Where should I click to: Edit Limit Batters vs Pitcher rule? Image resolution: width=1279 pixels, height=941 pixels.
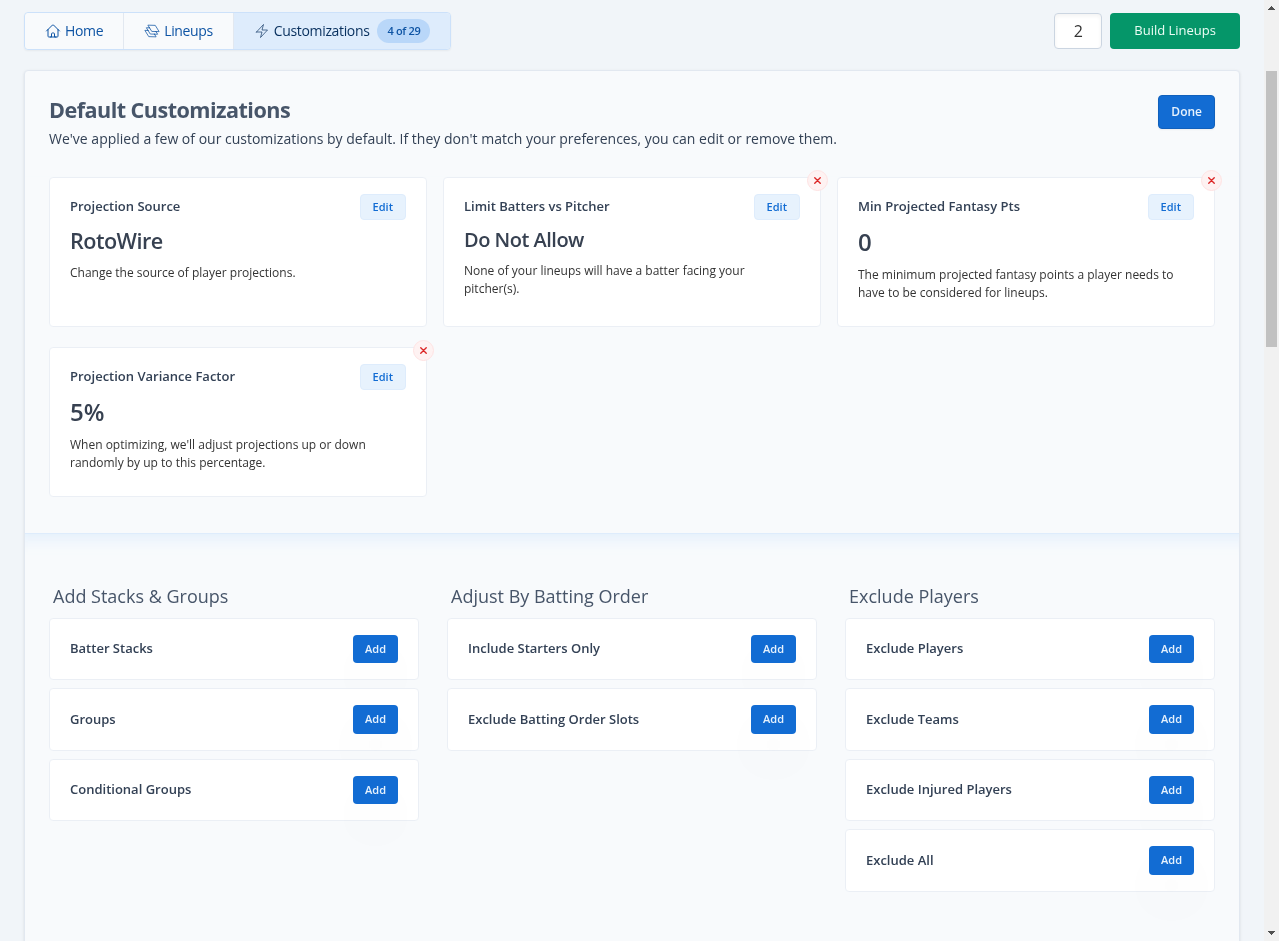(x=777, y=207)
